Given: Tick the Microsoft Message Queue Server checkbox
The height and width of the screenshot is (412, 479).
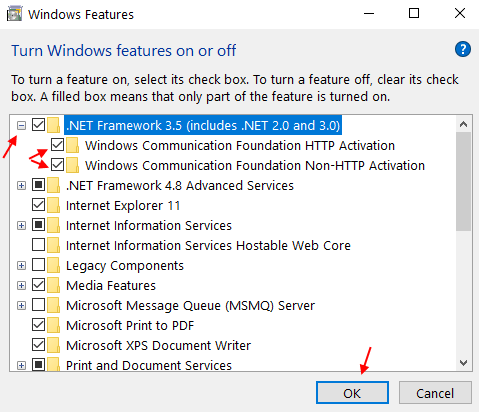Looking at the screenshot, I should coord(38,305).
